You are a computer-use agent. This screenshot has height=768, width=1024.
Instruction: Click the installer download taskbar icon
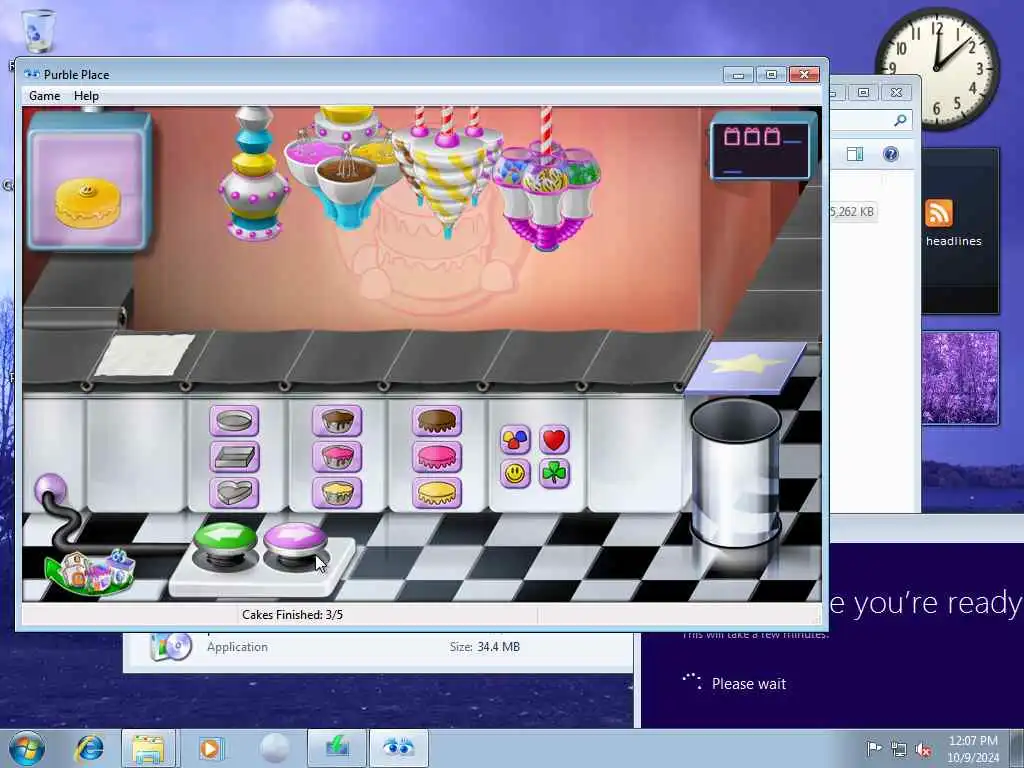click(x=337, y=748)
